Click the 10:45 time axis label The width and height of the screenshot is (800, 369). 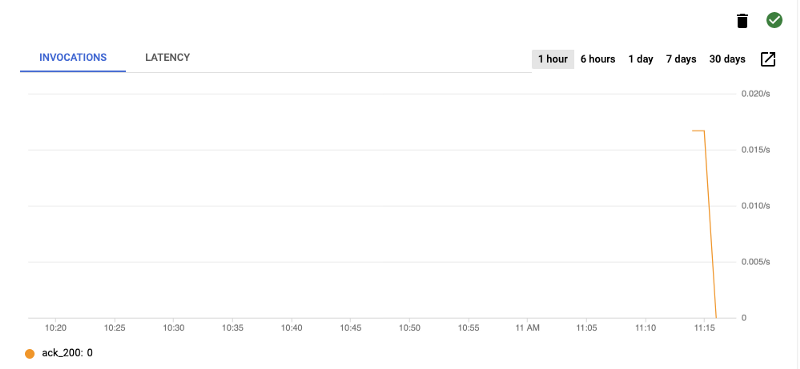coord(351,328)
